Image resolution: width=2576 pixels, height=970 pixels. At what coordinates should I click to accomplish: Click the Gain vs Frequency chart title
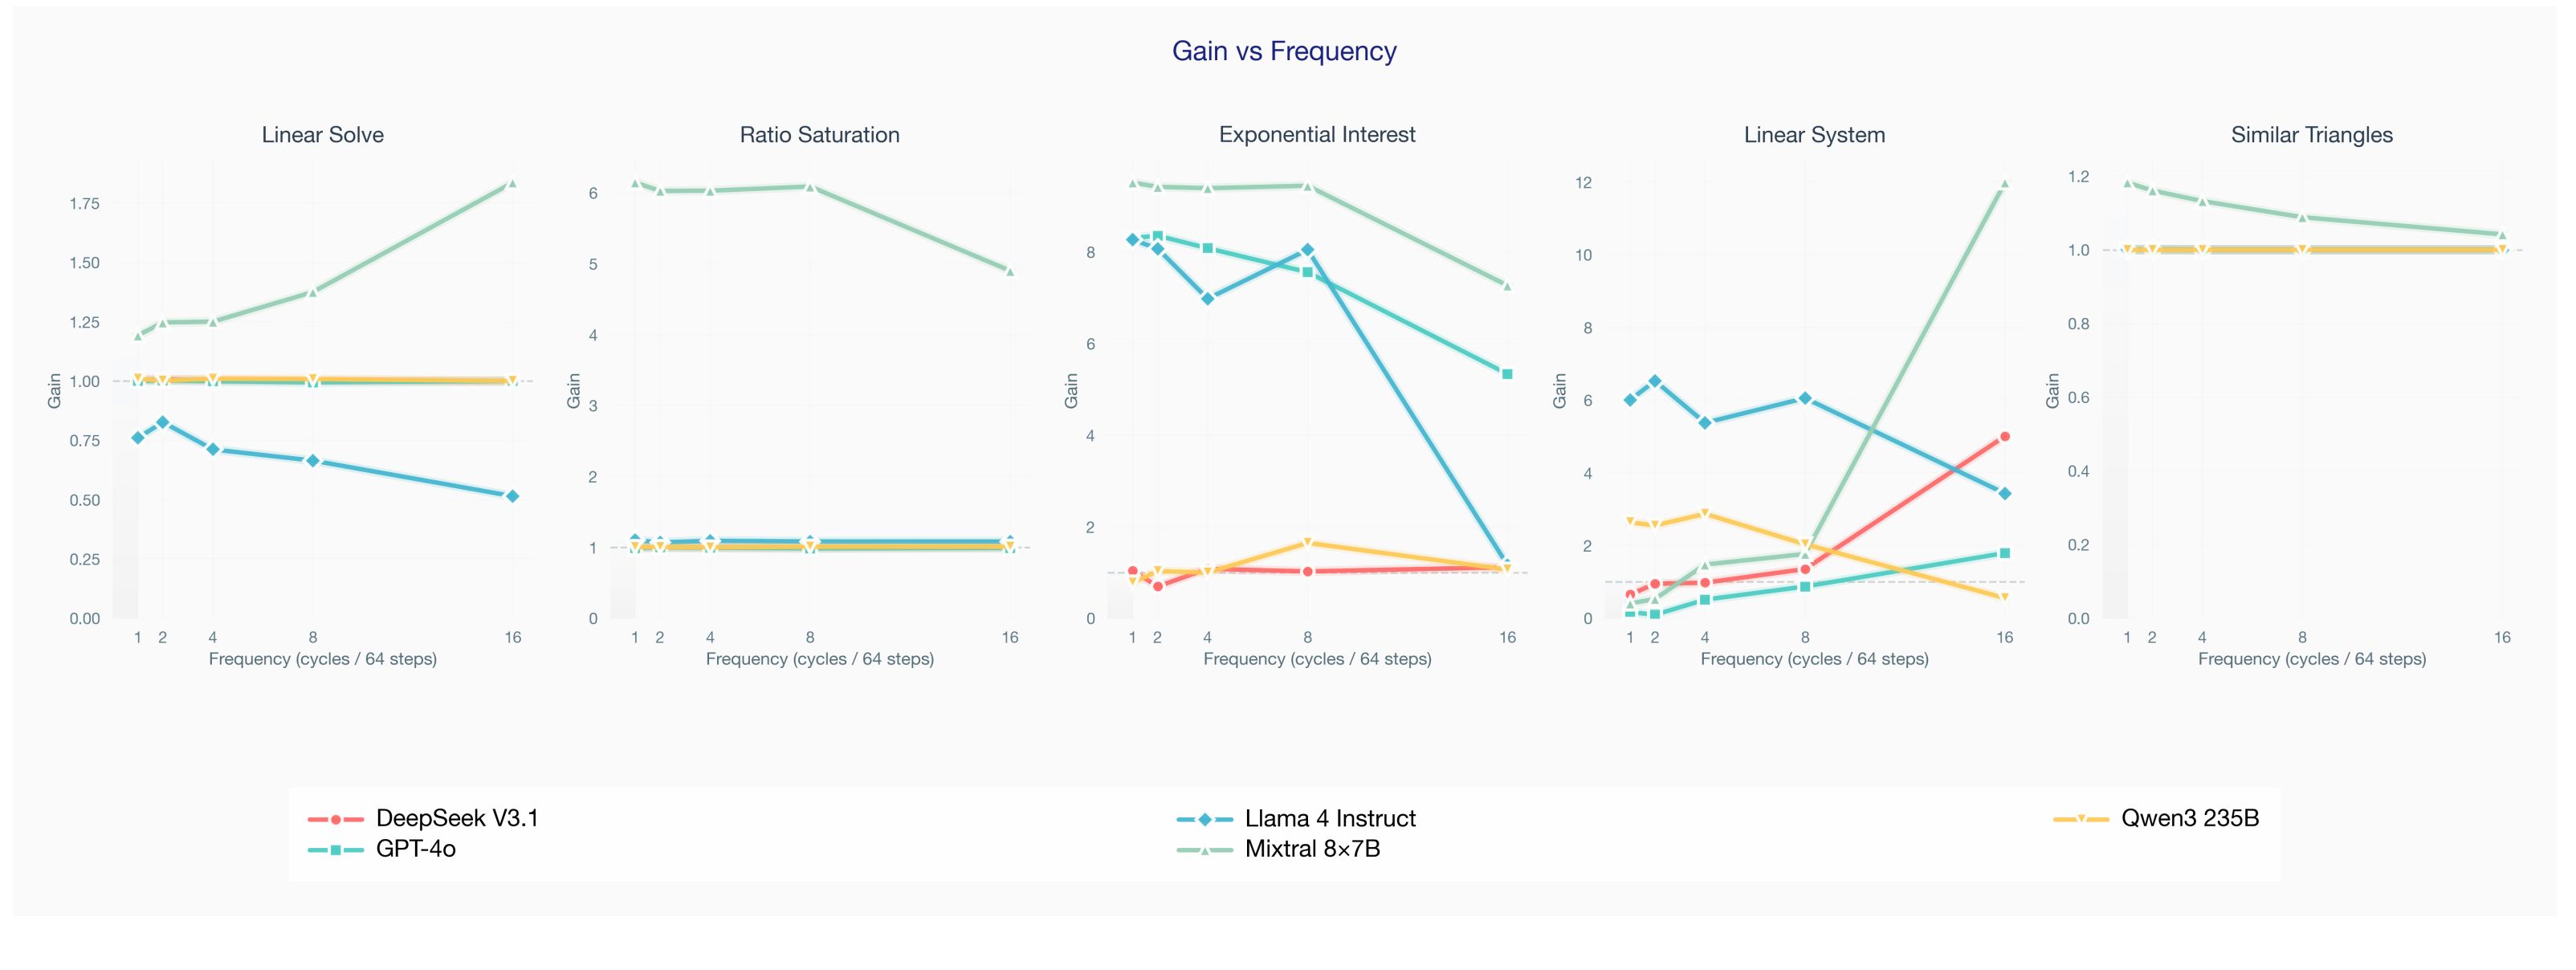click(x=1284, y=51)
